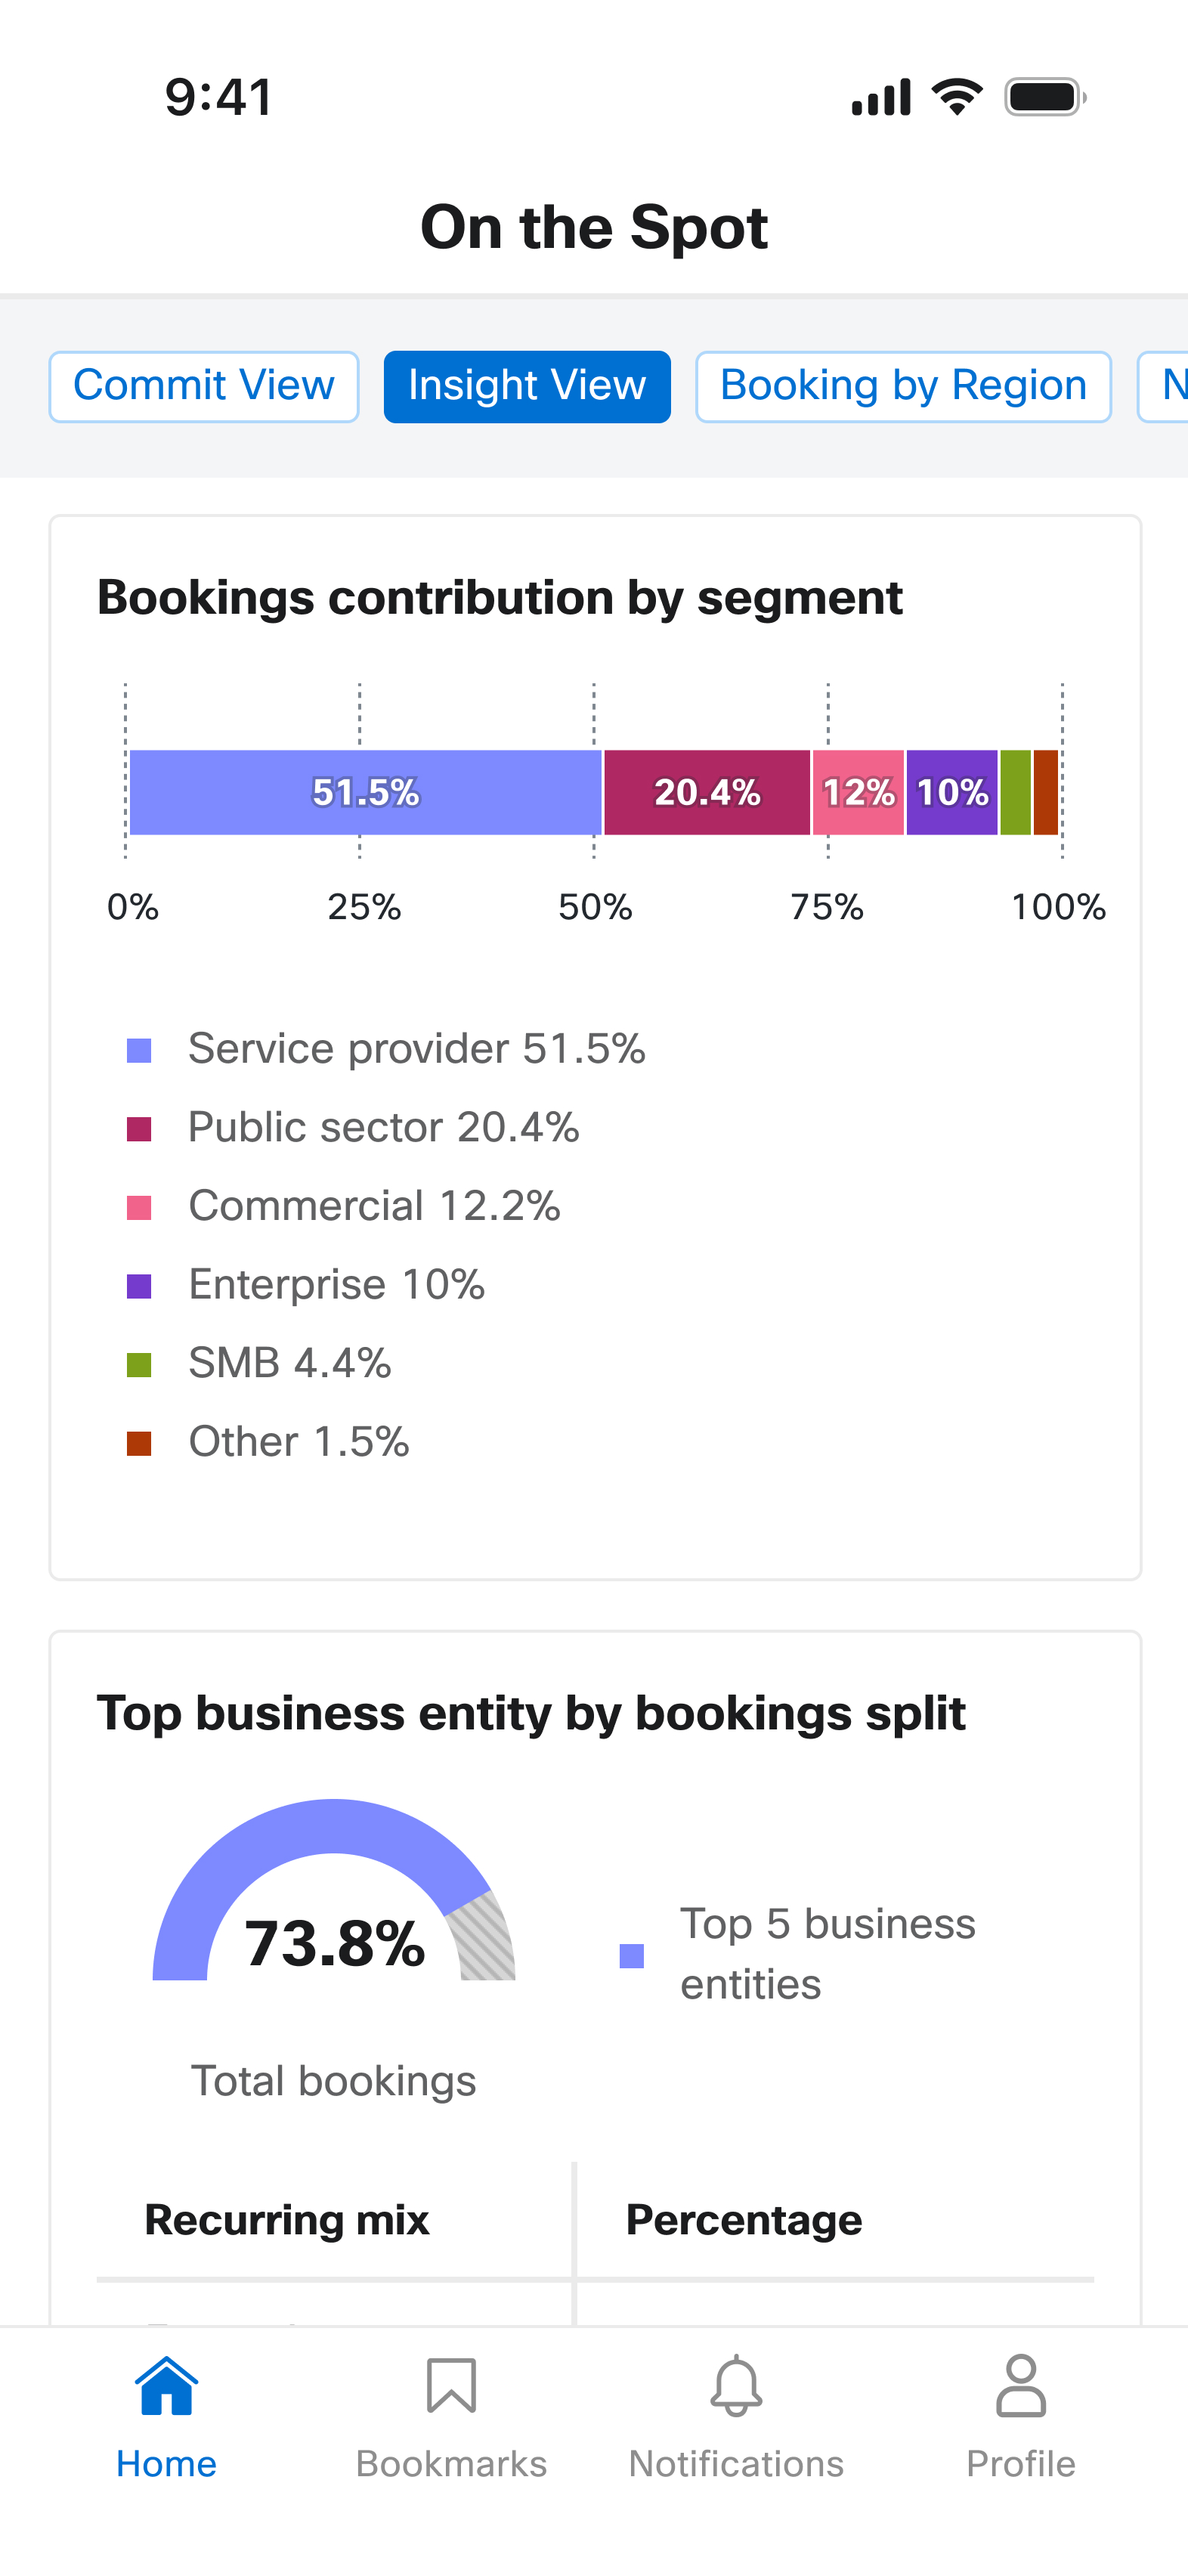
Task: Tap the cellular signal bars icon
Action: 881,97
